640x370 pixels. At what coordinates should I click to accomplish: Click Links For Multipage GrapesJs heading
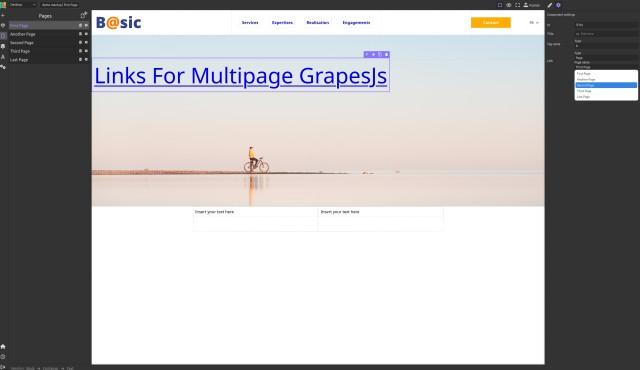[240, 75]
